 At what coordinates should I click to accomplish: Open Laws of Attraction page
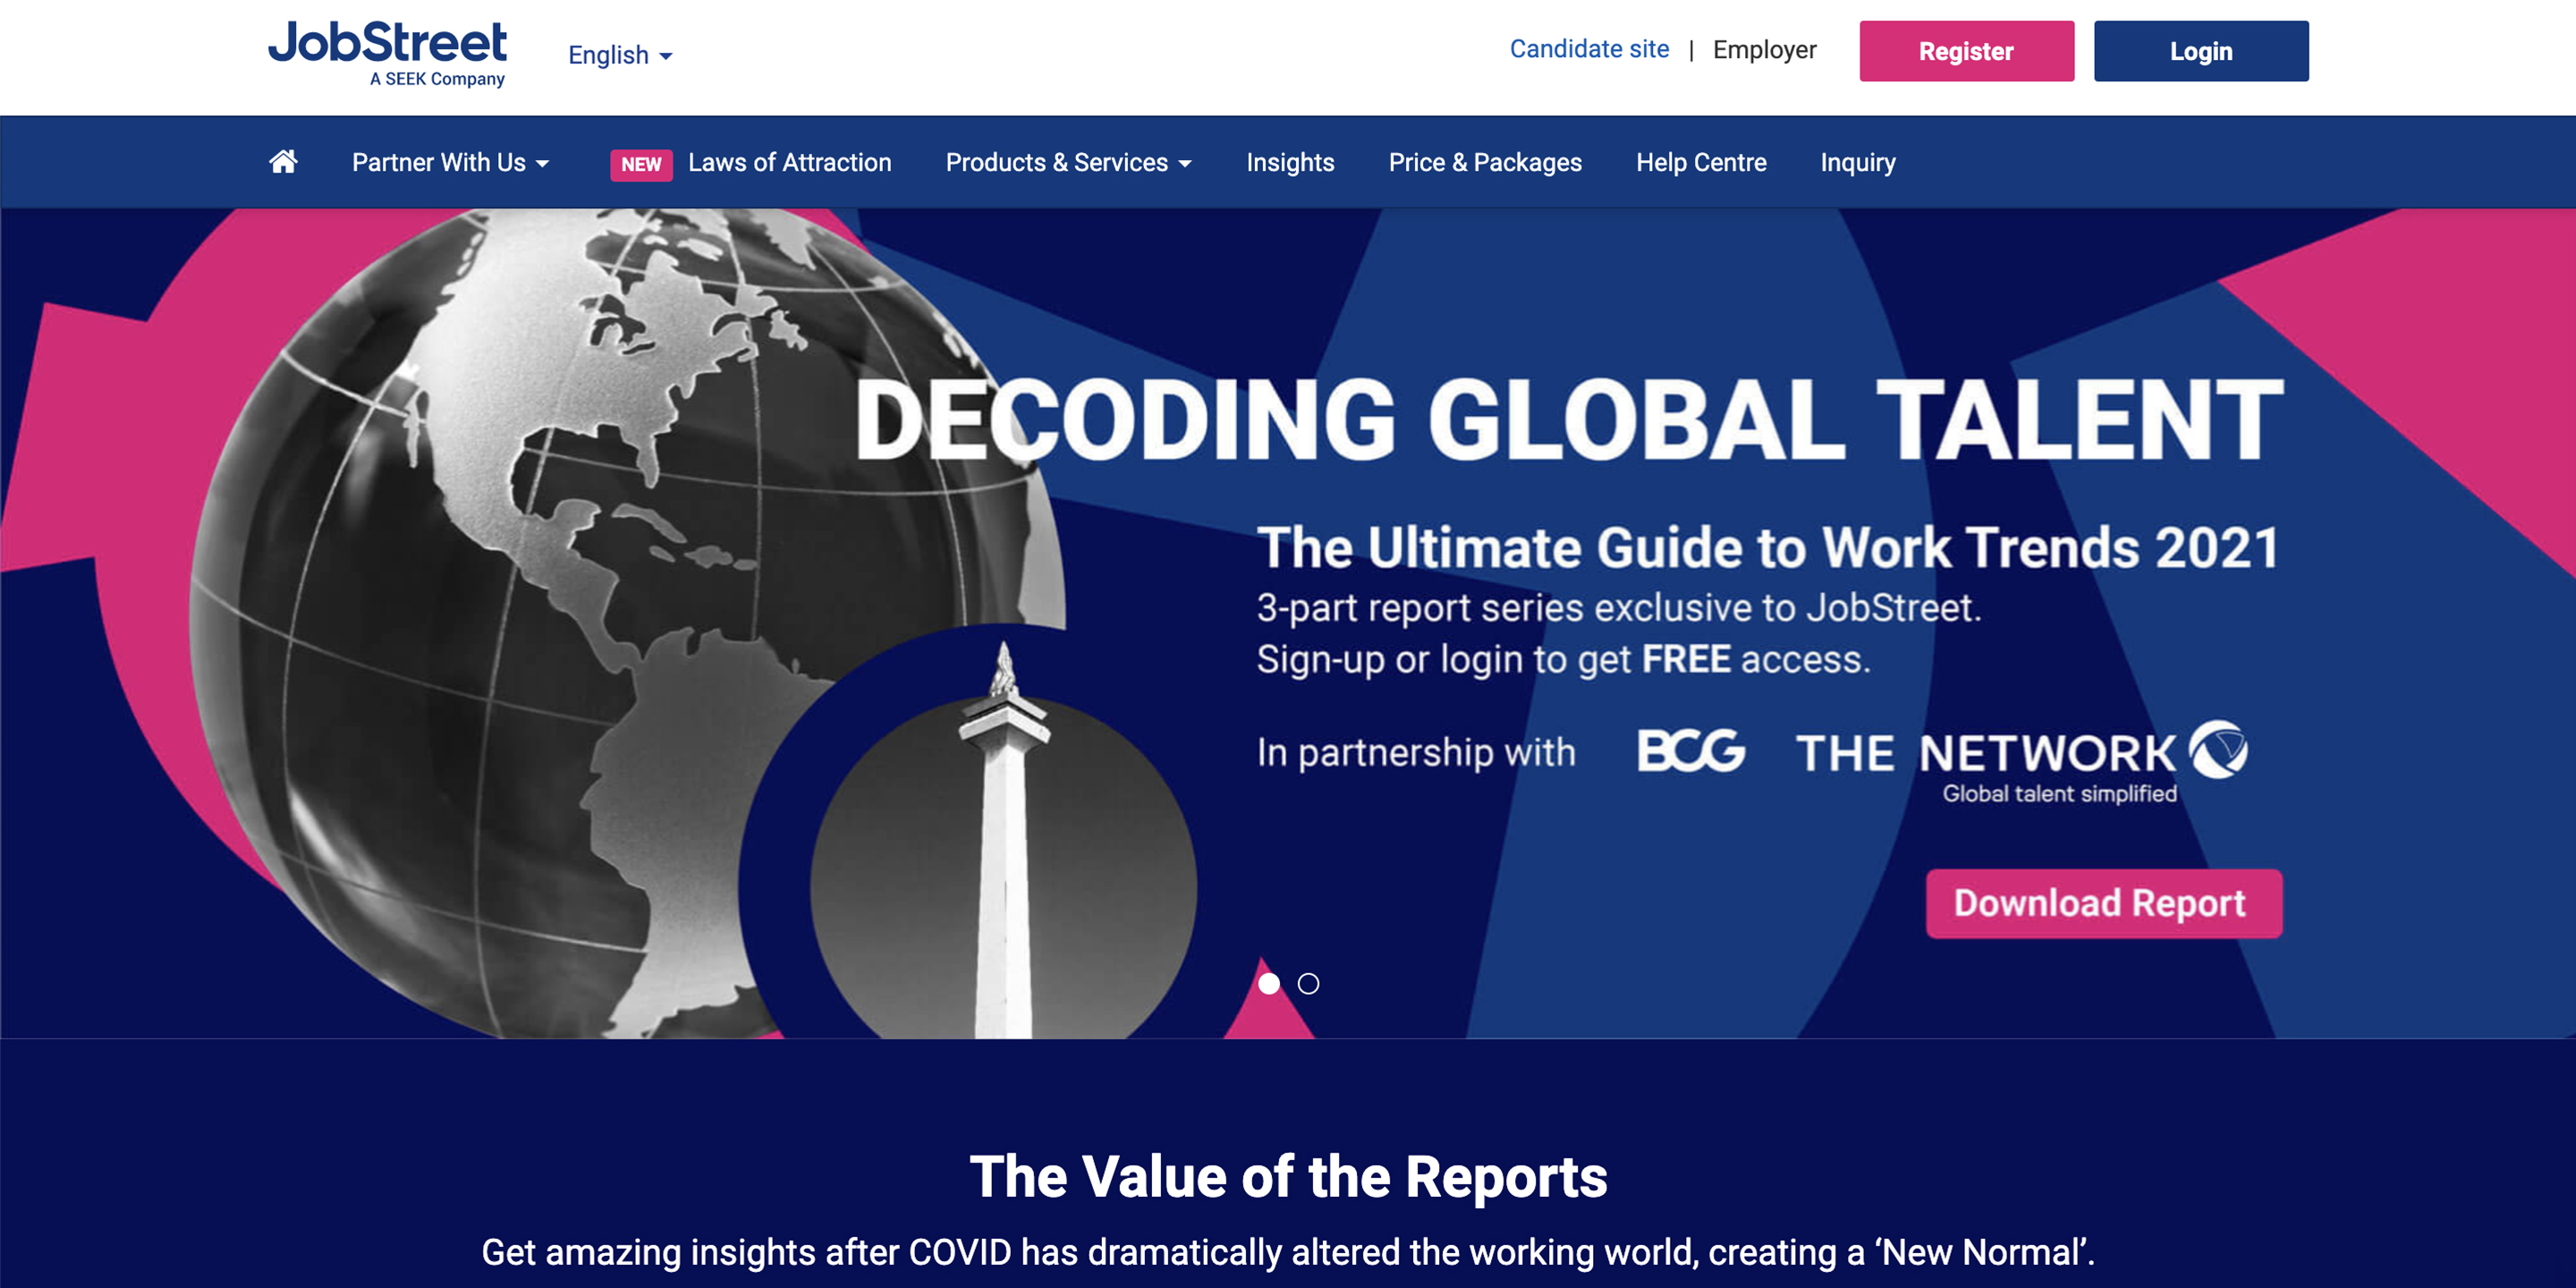pyautogui.click(x=789, y=162)
